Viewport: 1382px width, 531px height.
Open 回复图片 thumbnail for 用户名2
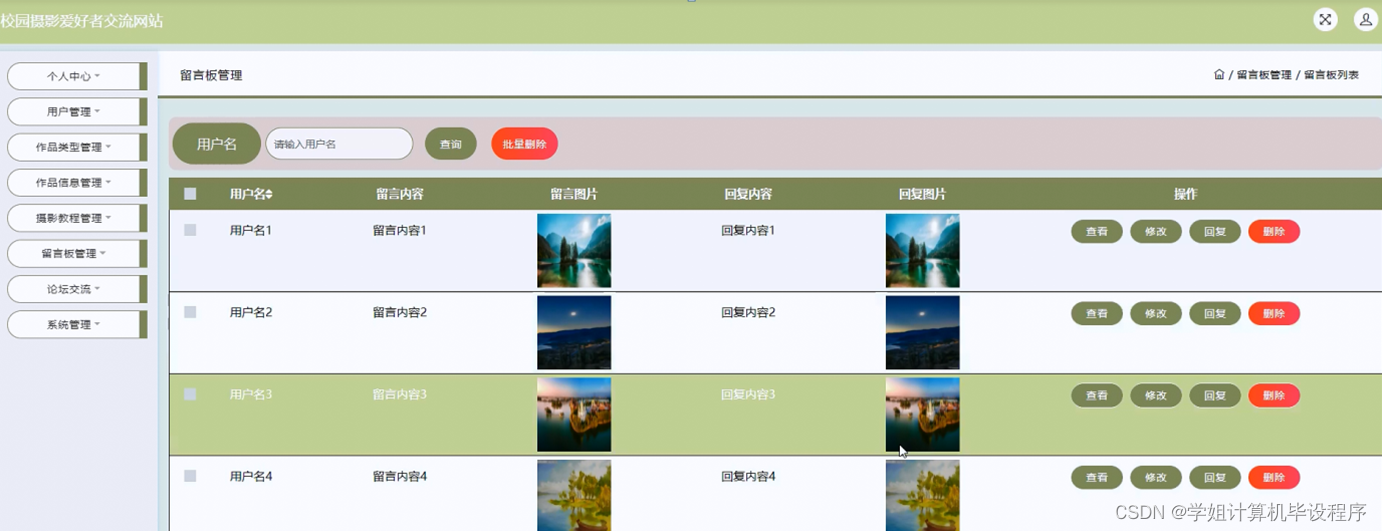point(922,333)
